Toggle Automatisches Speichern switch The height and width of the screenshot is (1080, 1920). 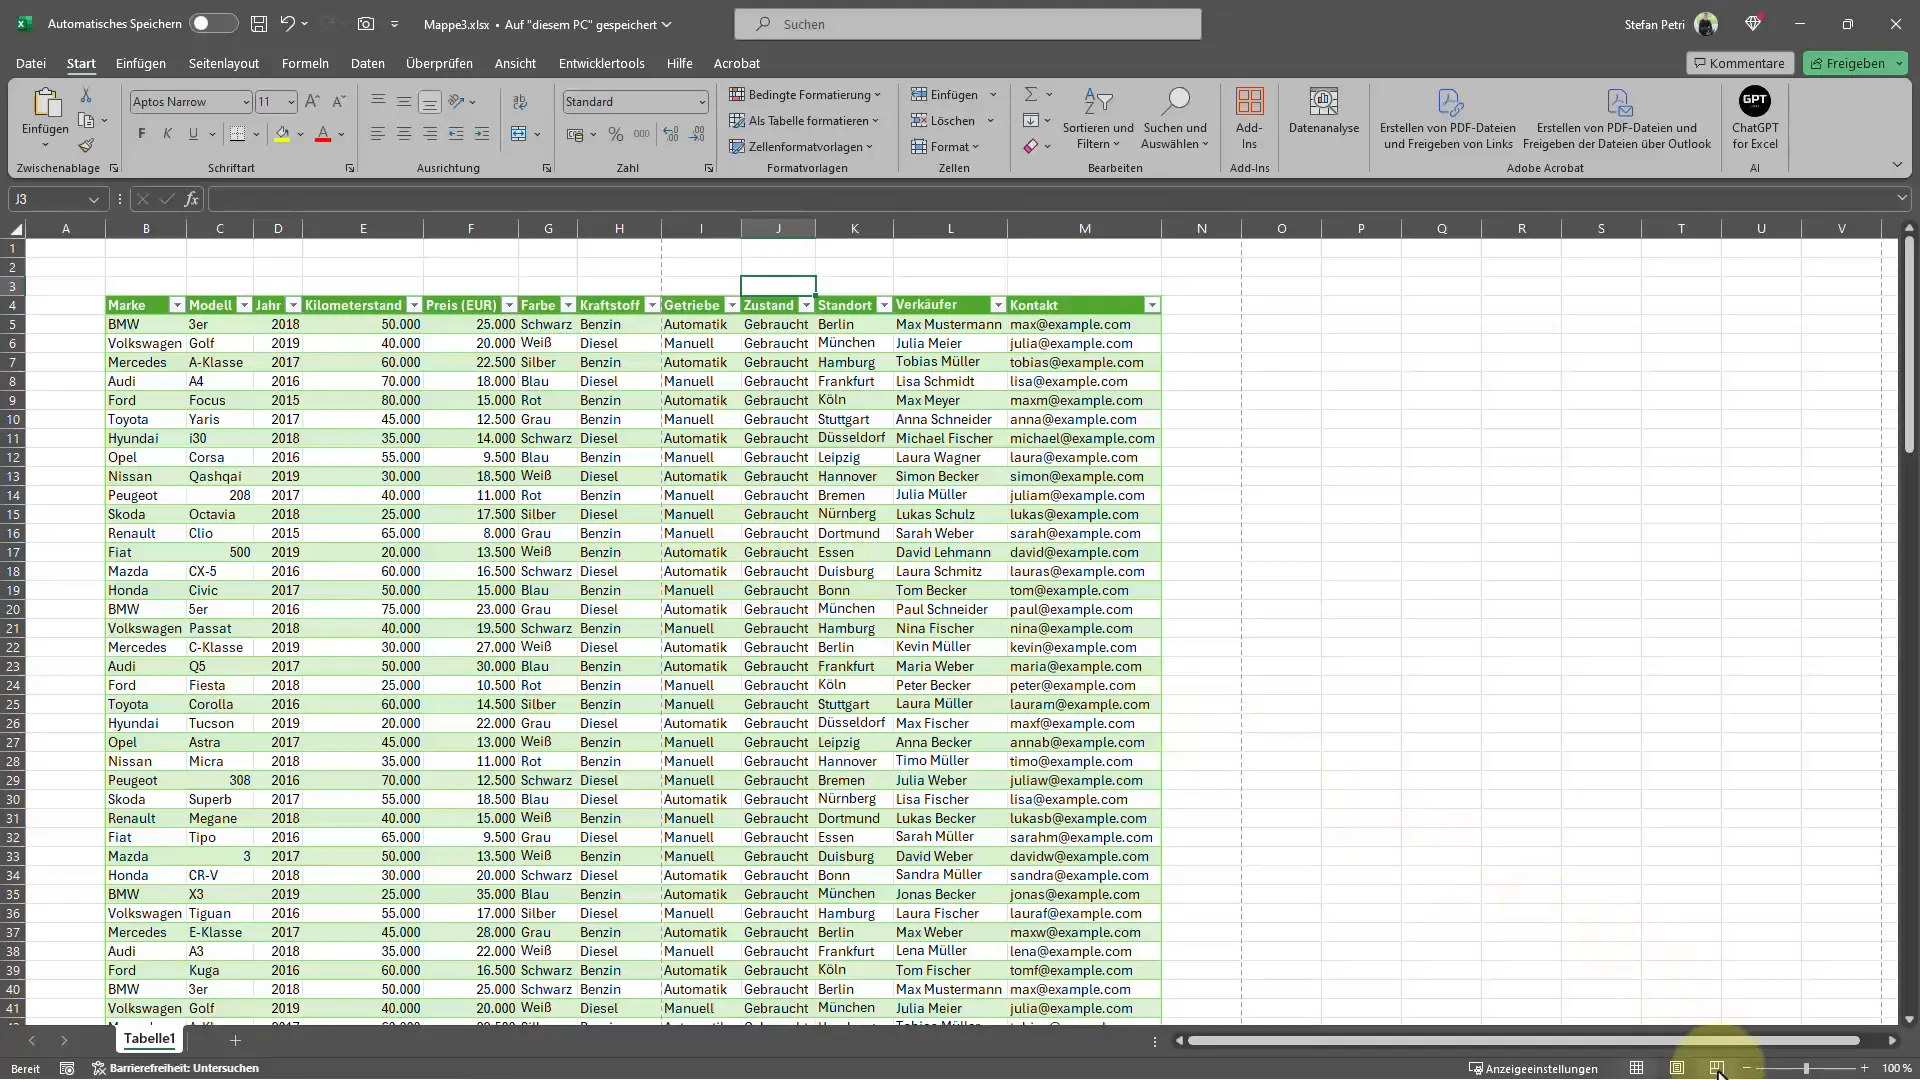208,24
